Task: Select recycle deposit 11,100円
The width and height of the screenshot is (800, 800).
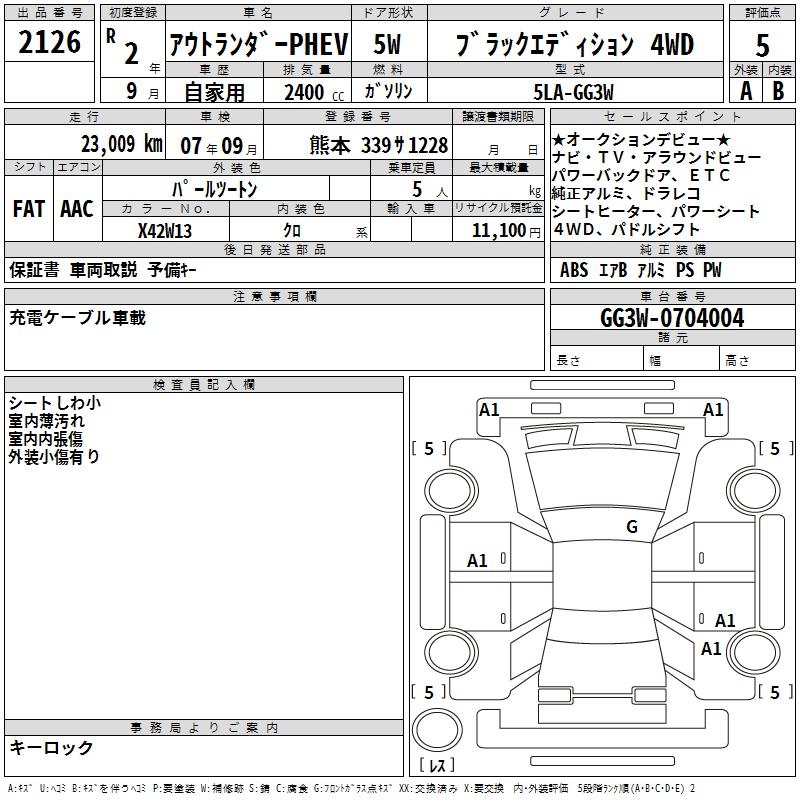Action: (x=506, y=231)
